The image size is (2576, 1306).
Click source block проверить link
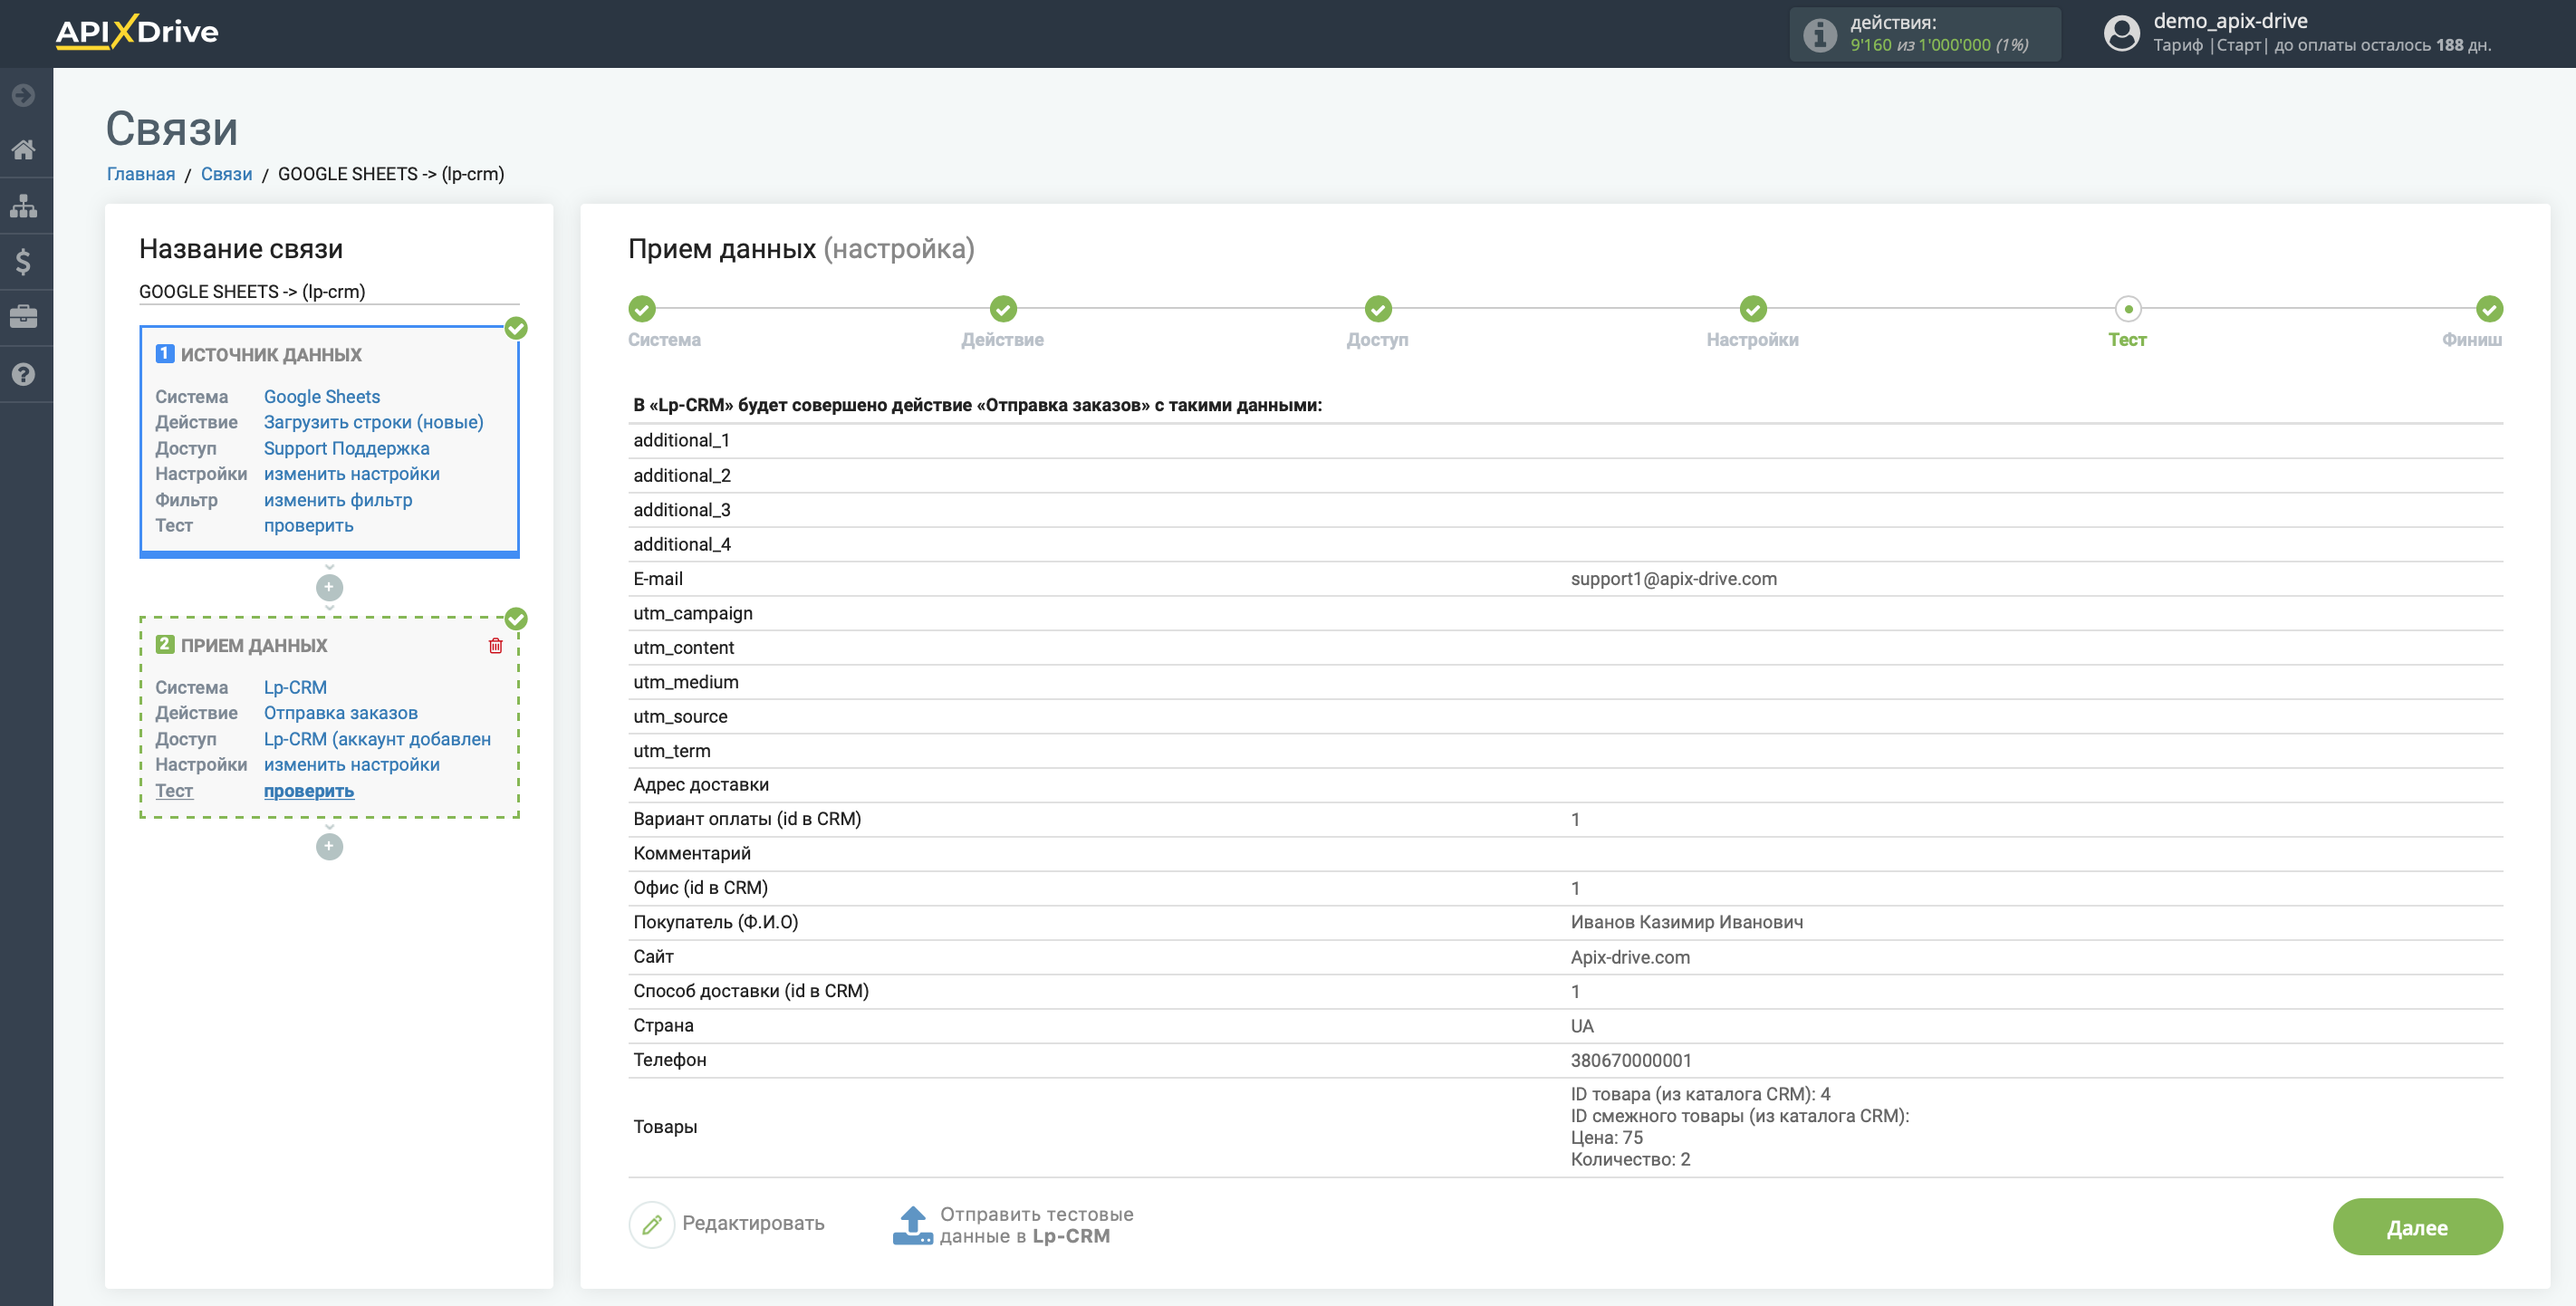pos(308,525)
